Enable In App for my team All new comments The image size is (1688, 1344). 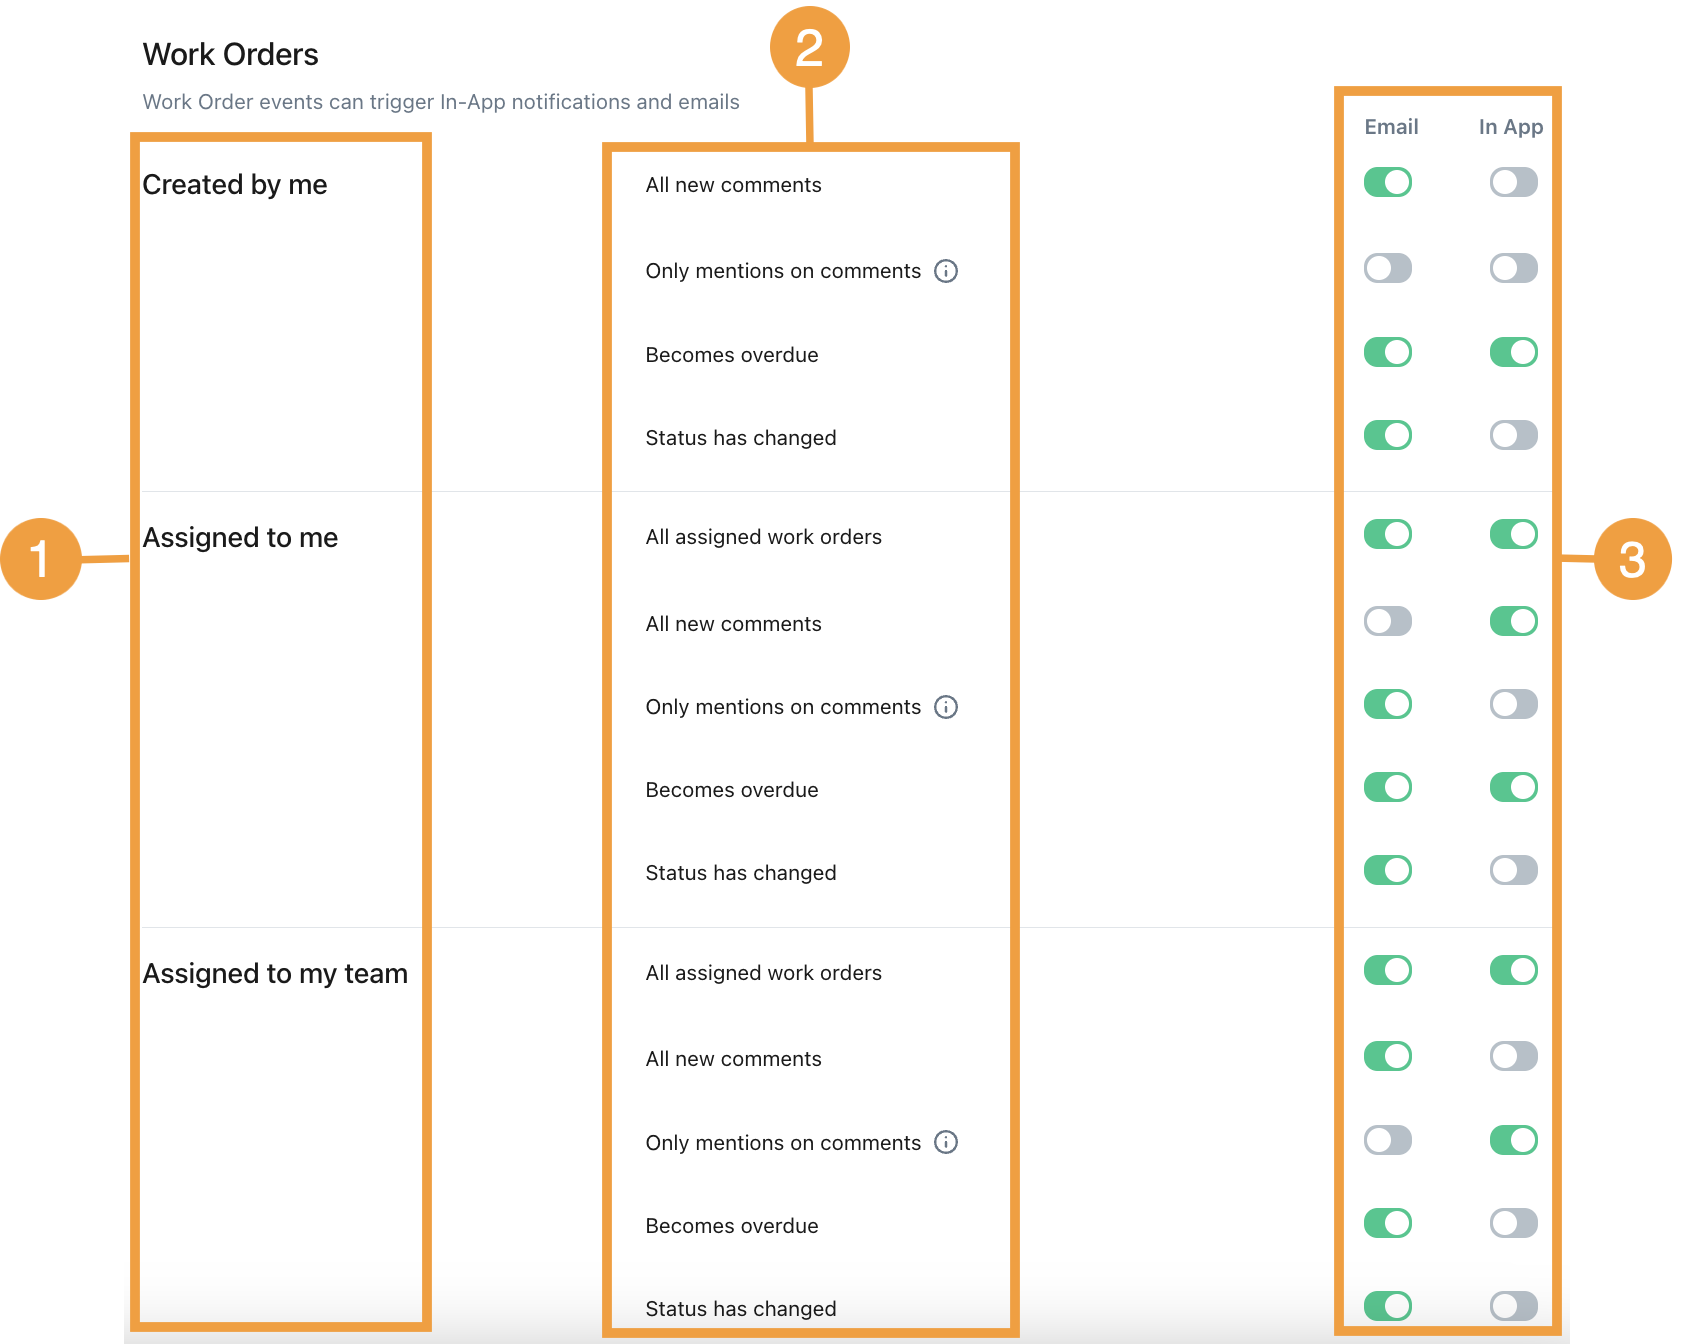[1514, 1056]
